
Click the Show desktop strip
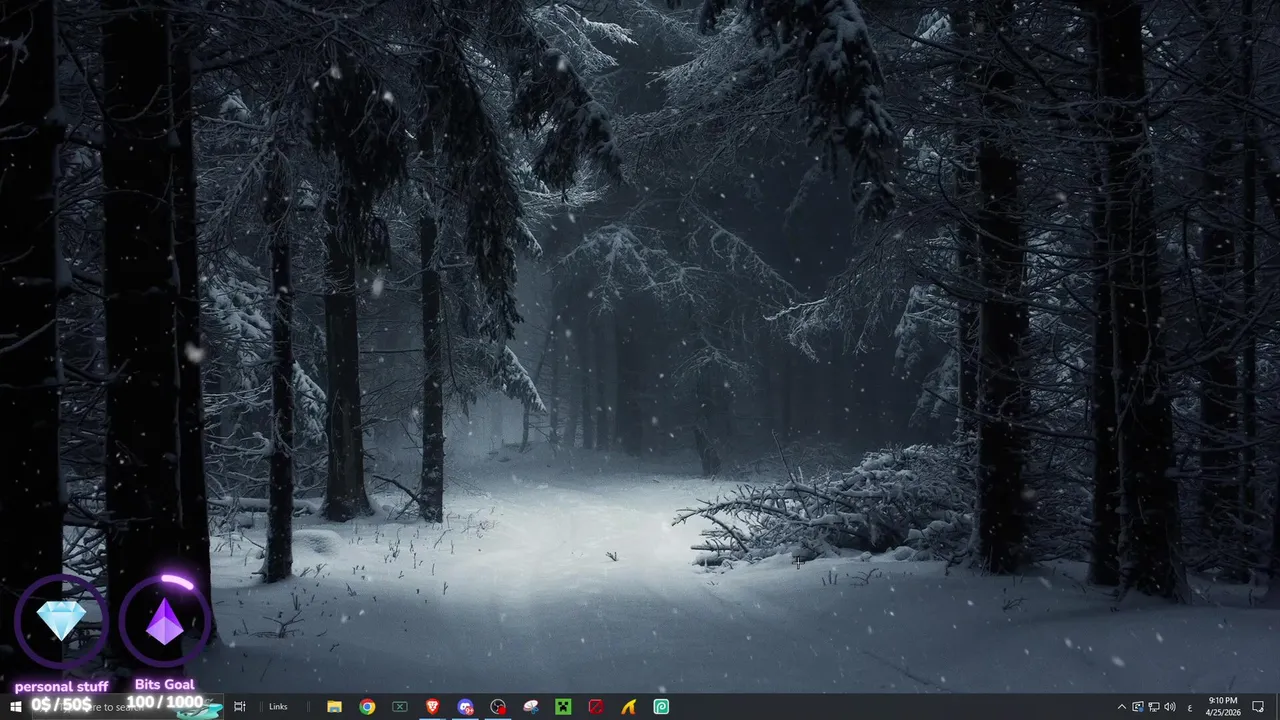coord(1277,707)
